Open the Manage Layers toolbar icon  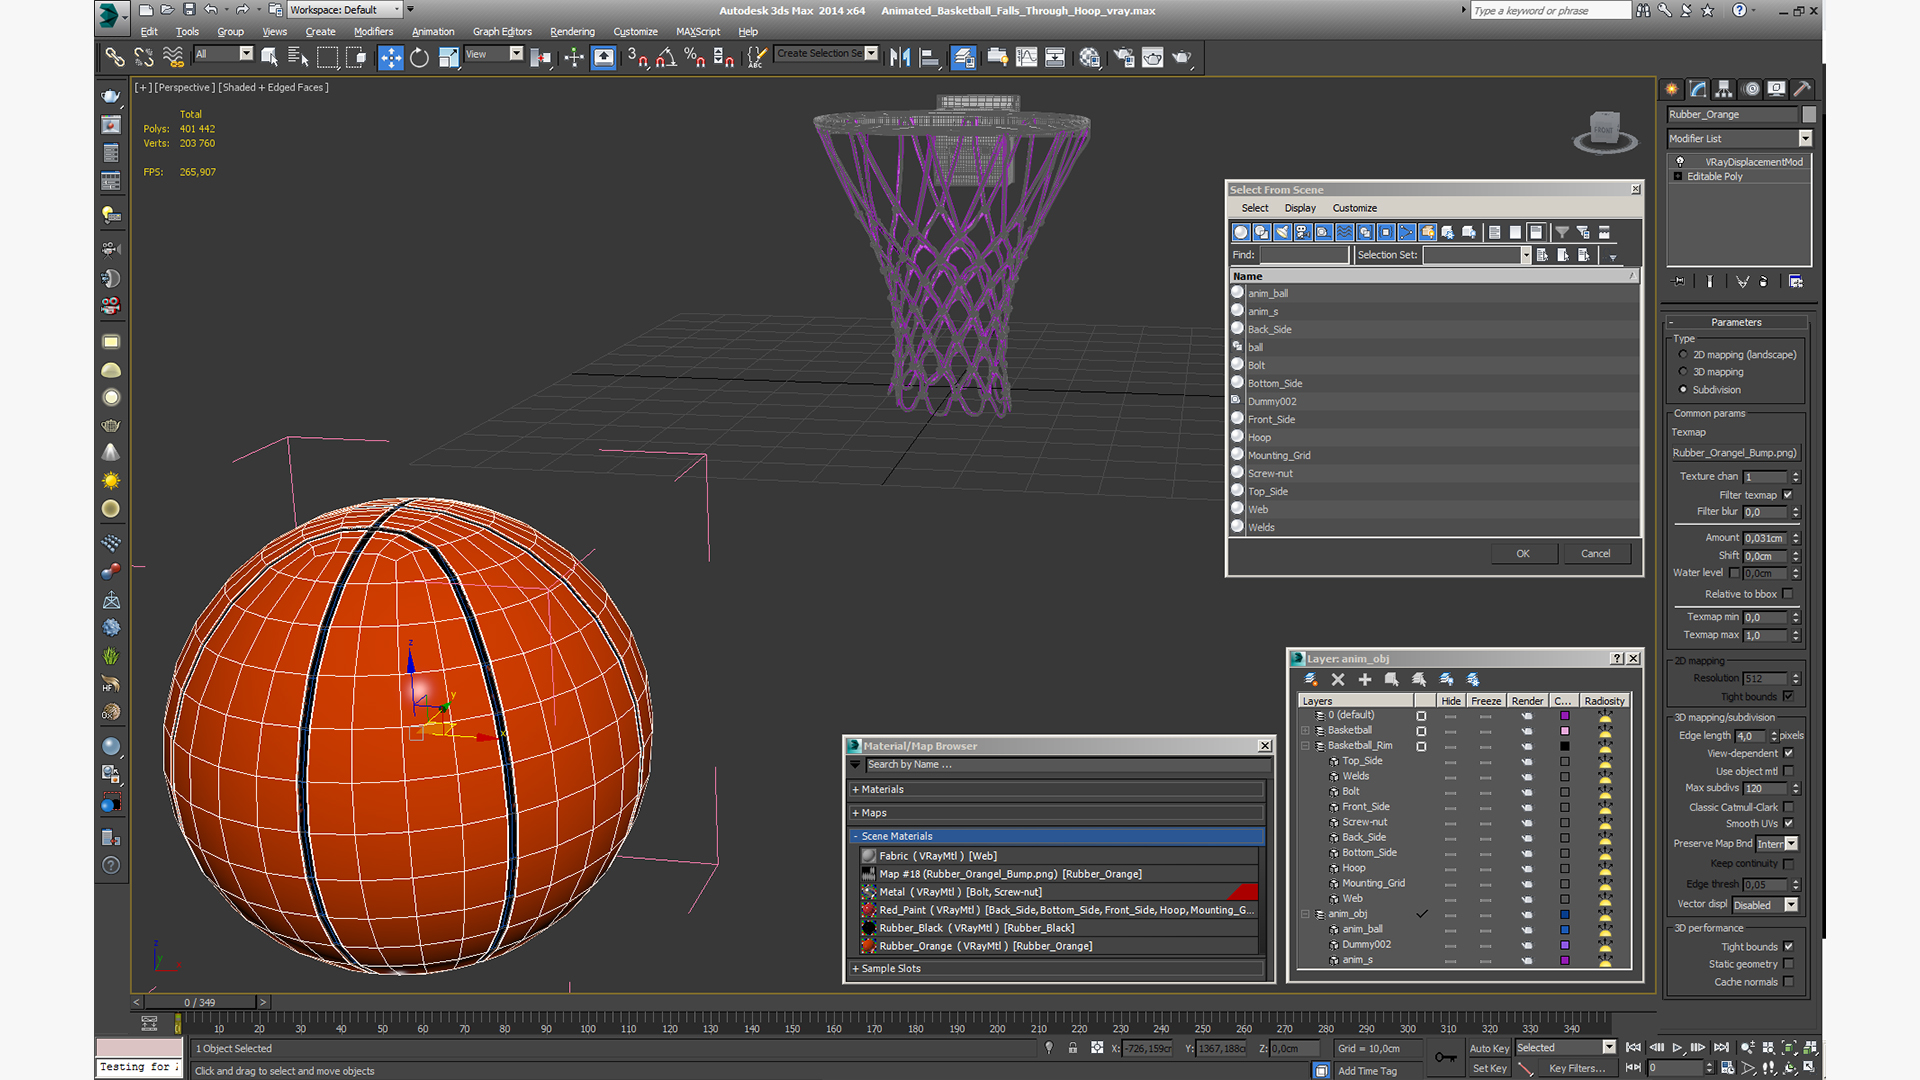(963, 57)
